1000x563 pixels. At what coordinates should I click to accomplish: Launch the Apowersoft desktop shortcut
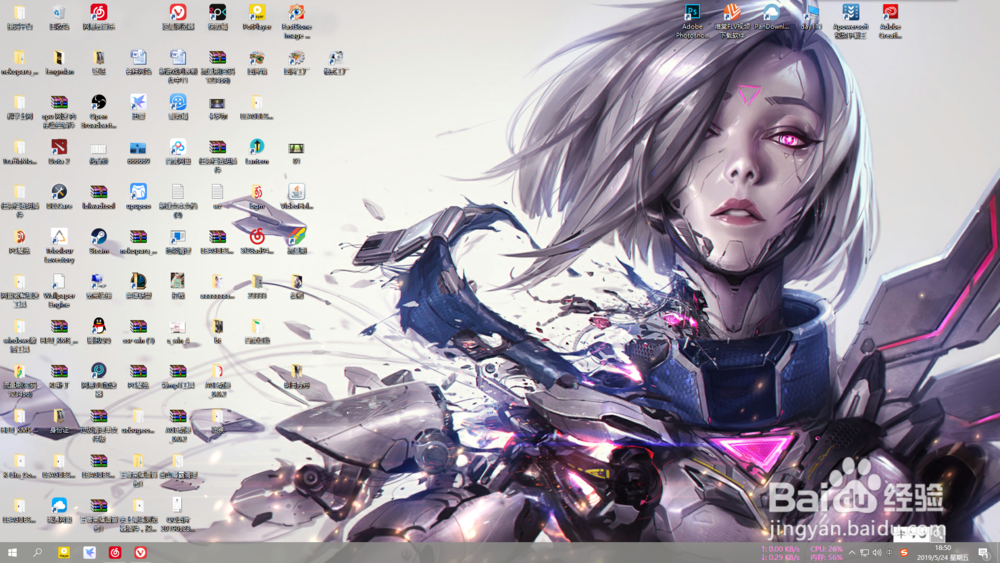tap(851, 21)
